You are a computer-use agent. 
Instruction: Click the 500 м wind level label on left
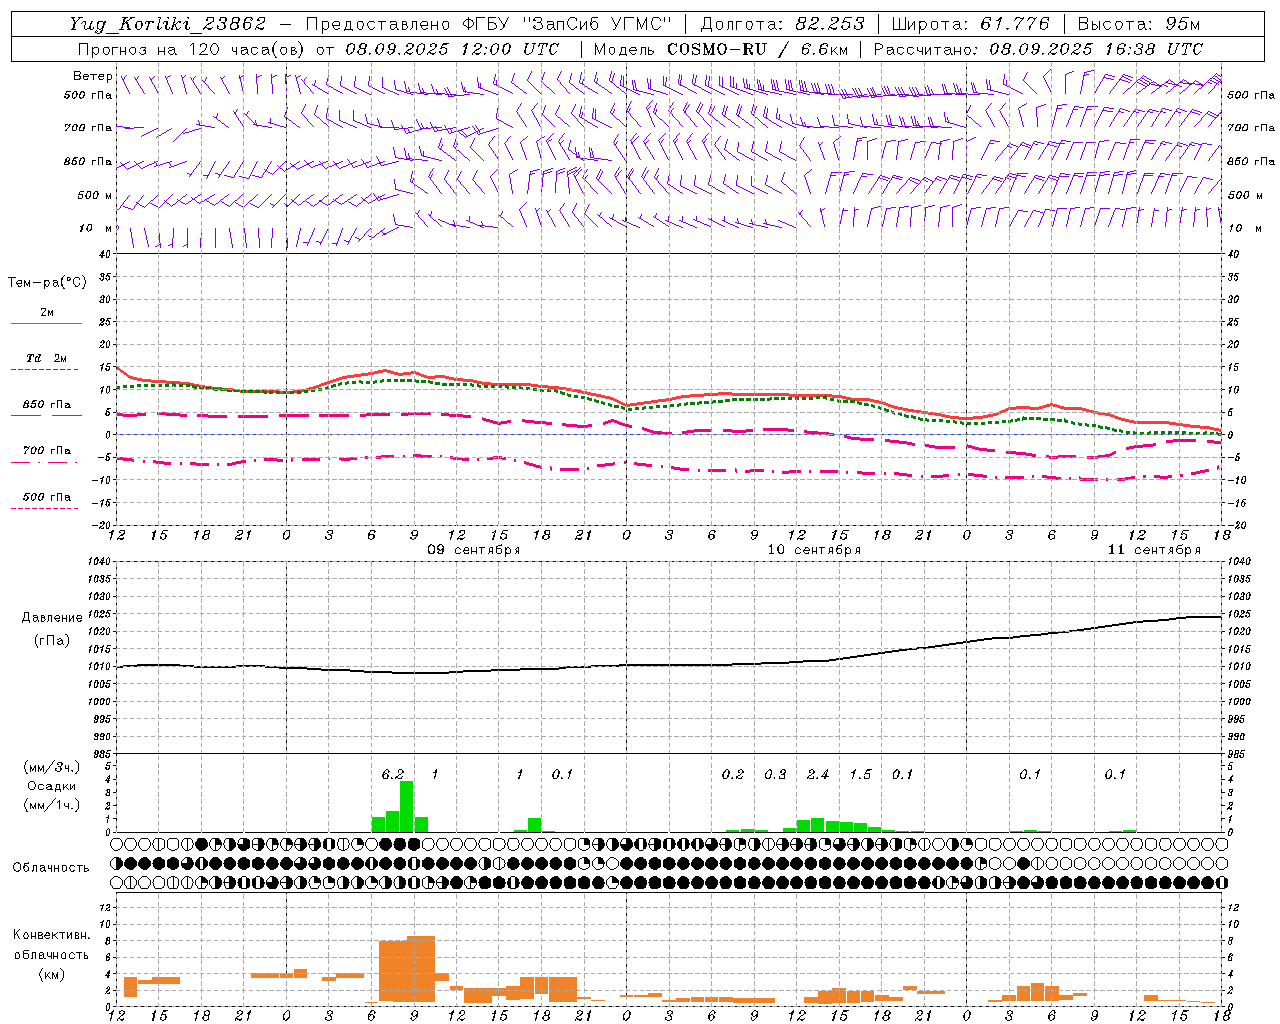[x=95, y=195]
